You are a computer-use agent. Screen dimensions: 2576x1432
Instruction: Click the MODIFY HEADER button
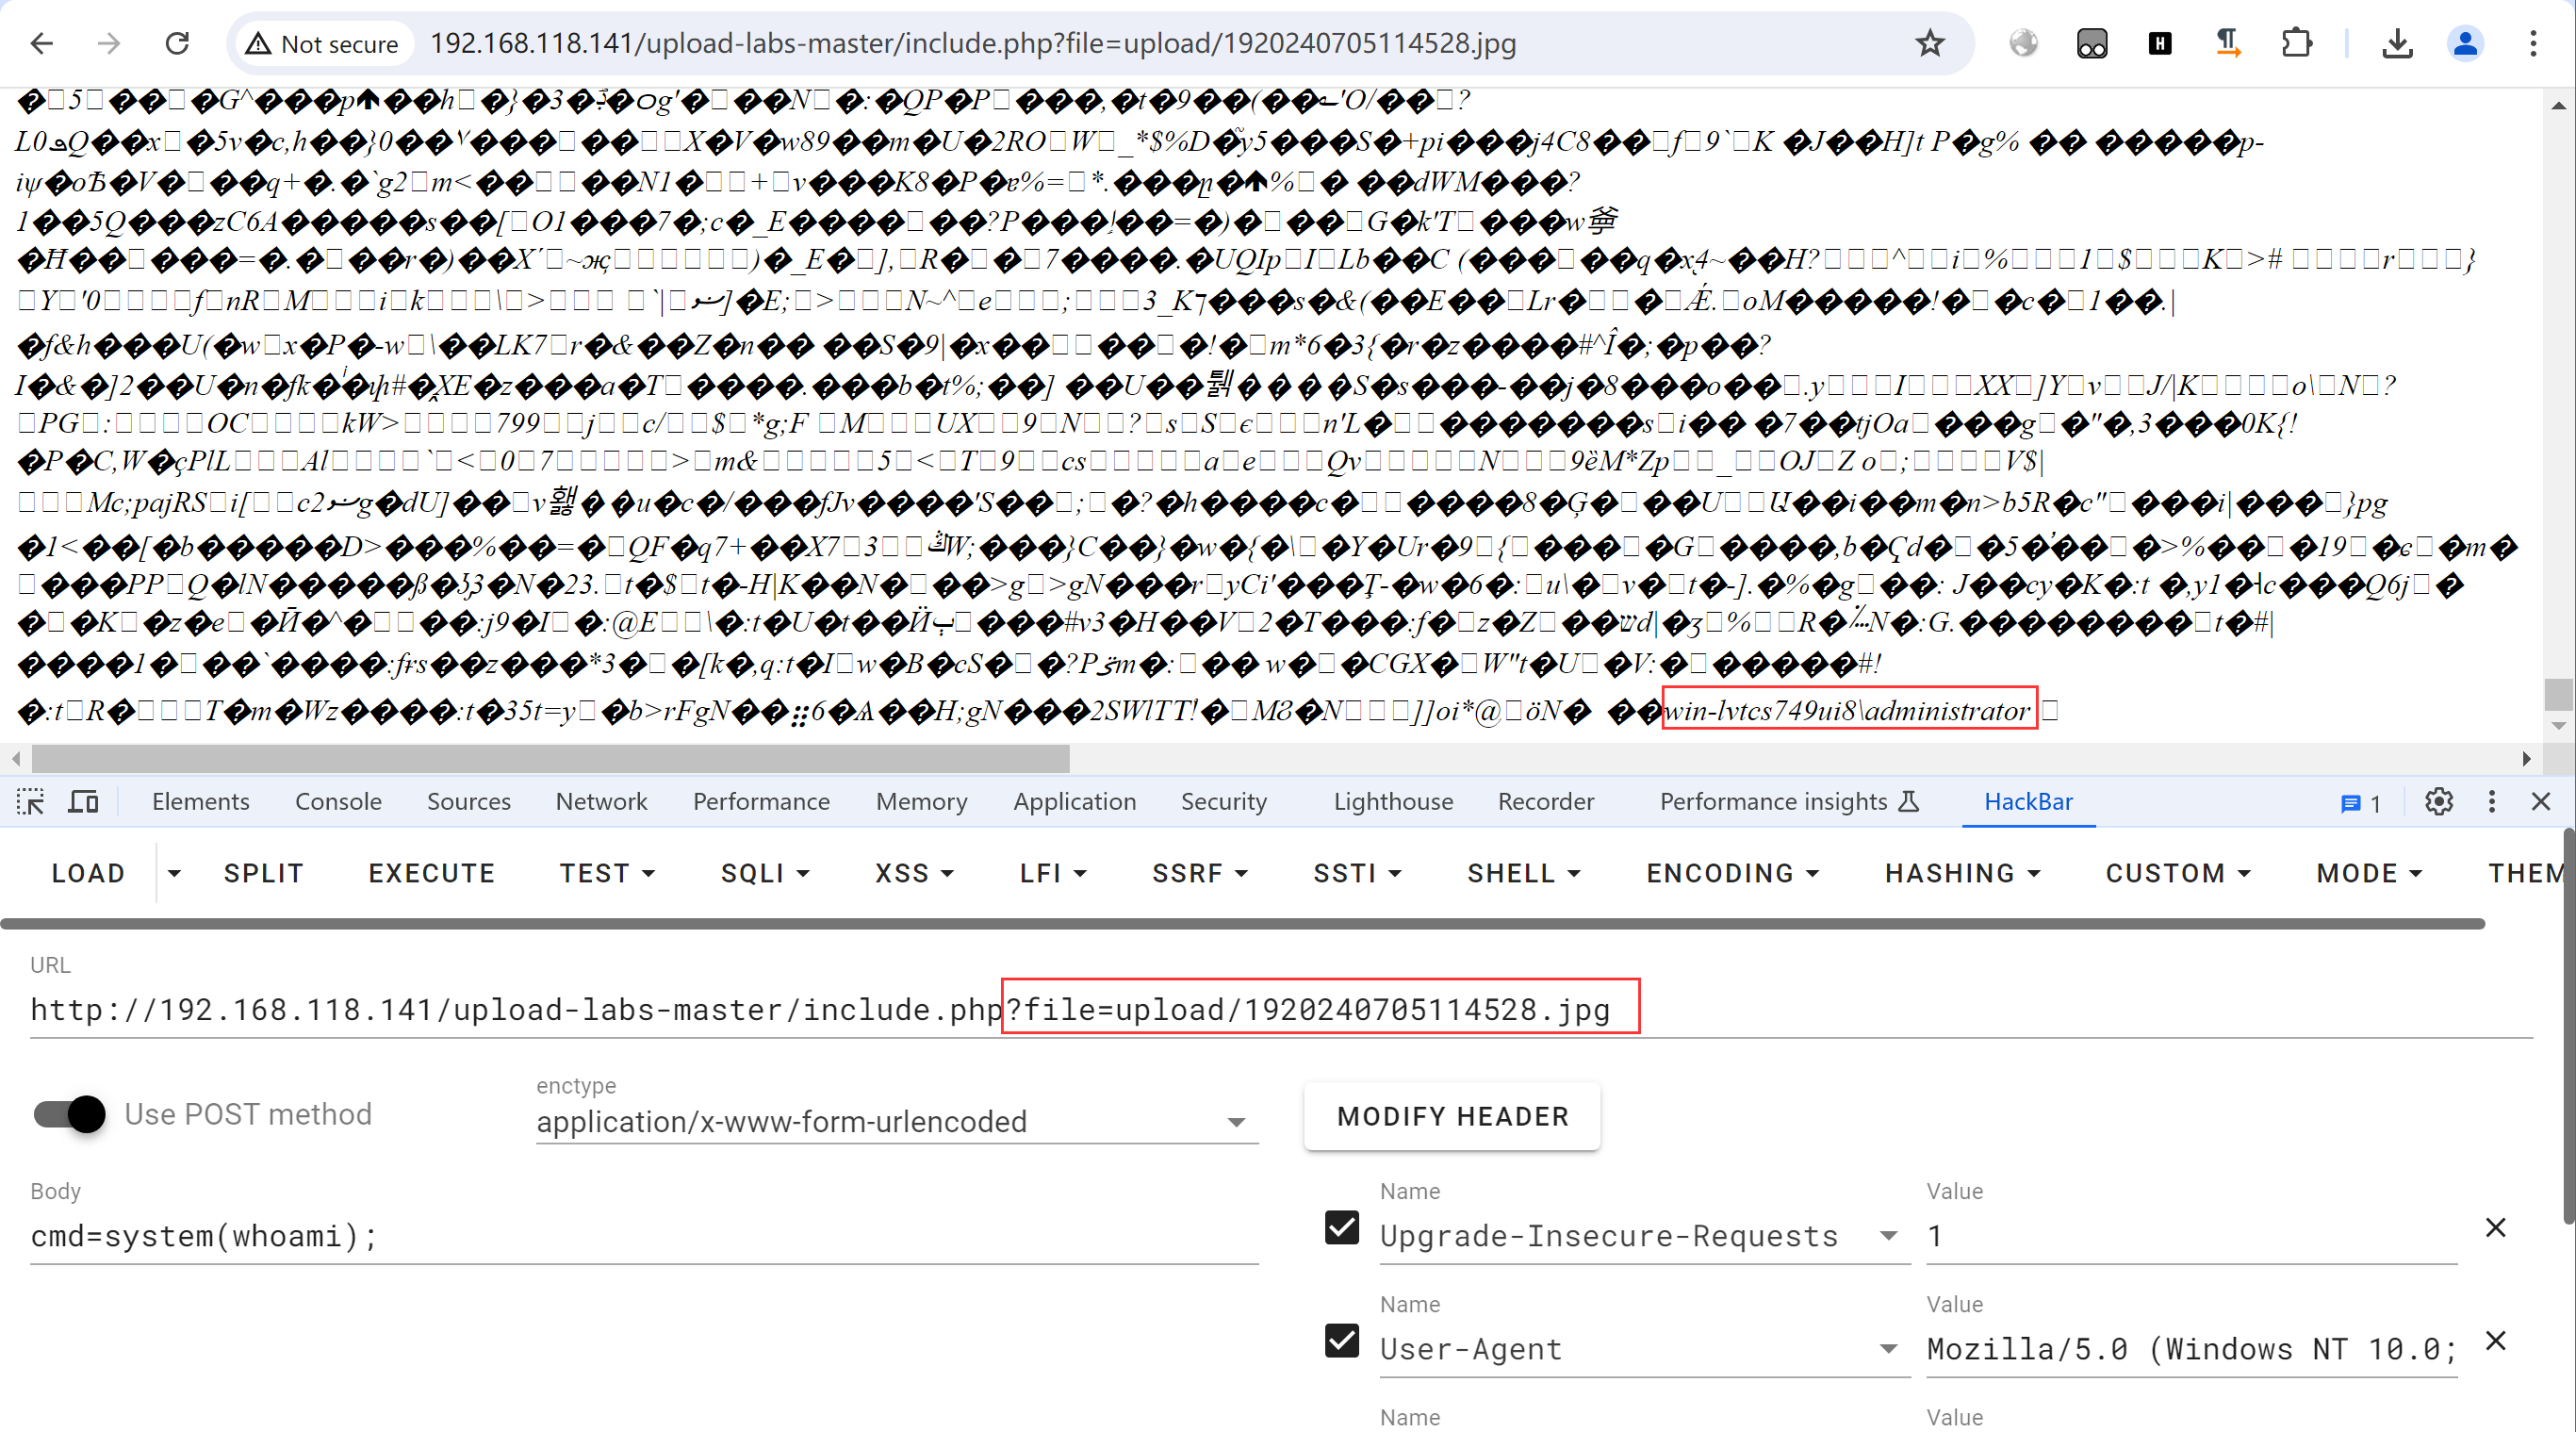click(x=1452, y=1116)
